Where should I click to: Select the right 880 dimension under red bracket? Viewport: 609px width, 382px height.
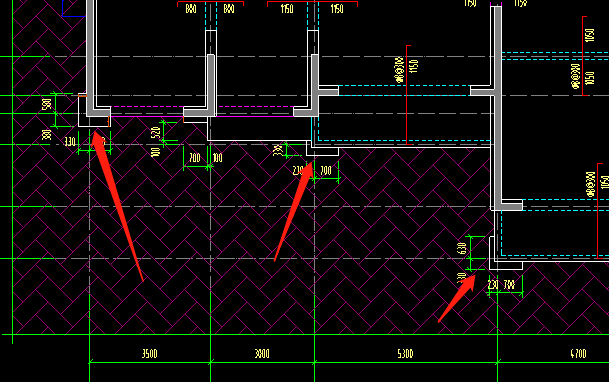(229, 9)
